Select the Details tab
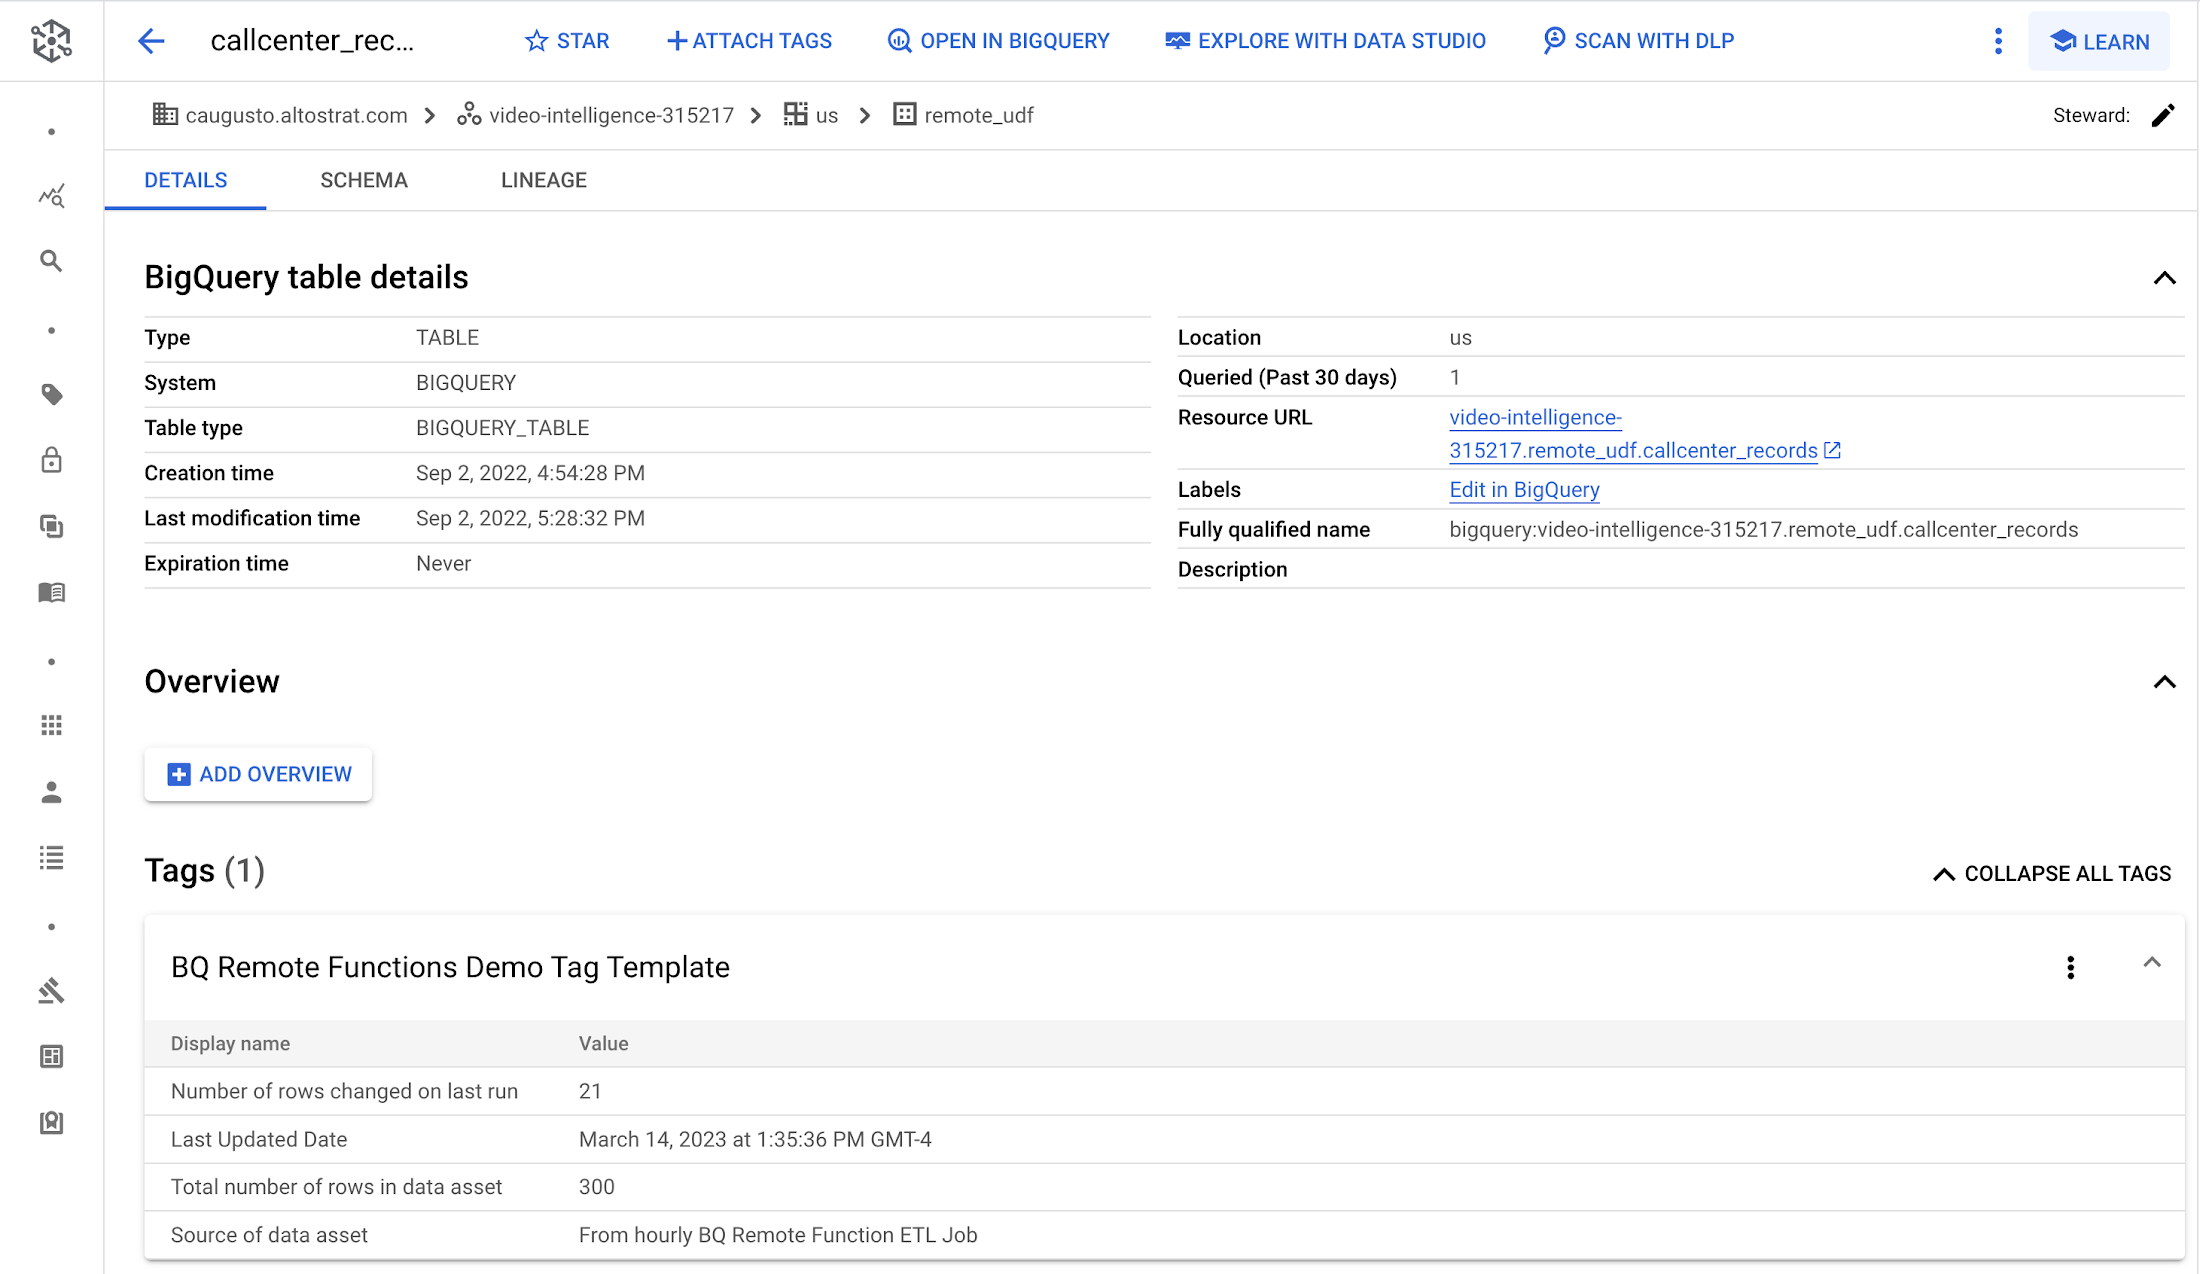Screen dimensions: 2200x1274 point(186,180)
